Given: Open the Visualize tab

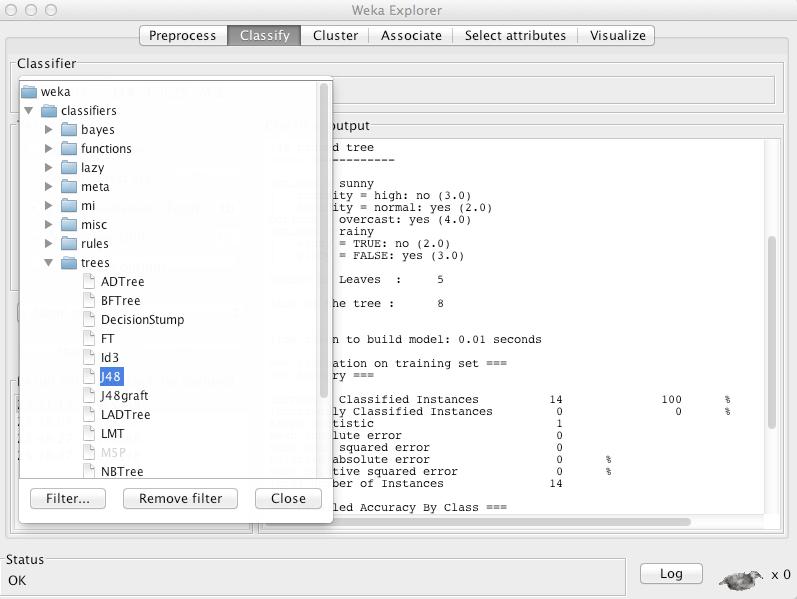Looking at the screenshot, I should click(x=617, y=36).
